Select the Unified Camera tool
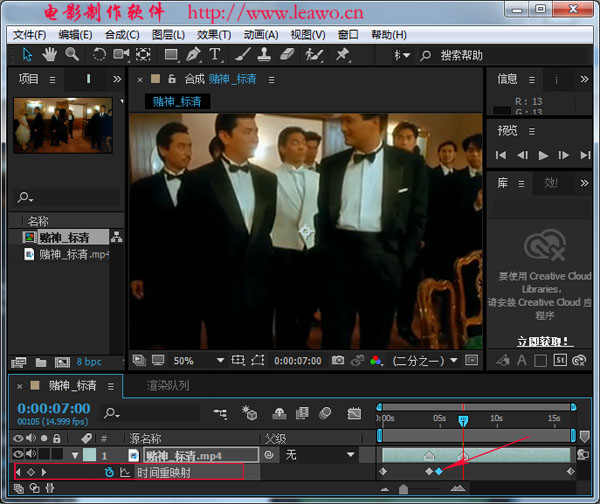Screen dimensions: 600x504 point(121,54)
